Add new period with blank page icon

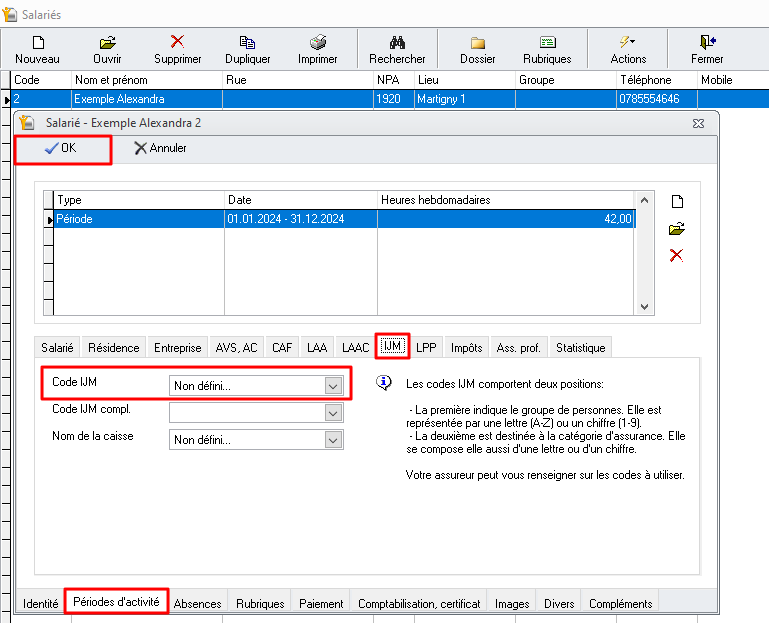(676, 201)
